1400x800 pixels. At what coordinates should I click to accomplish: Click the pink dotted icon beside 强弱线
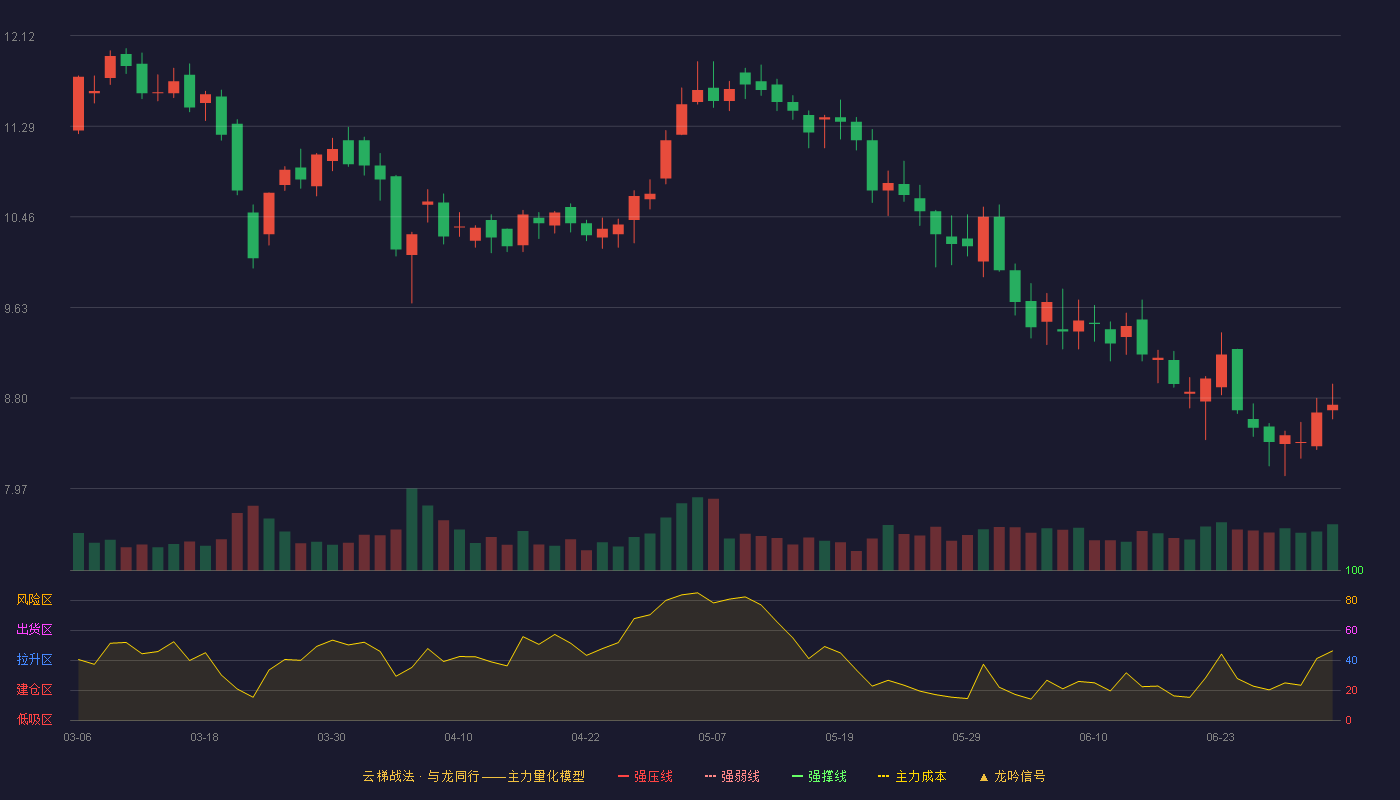click(711, 776)
